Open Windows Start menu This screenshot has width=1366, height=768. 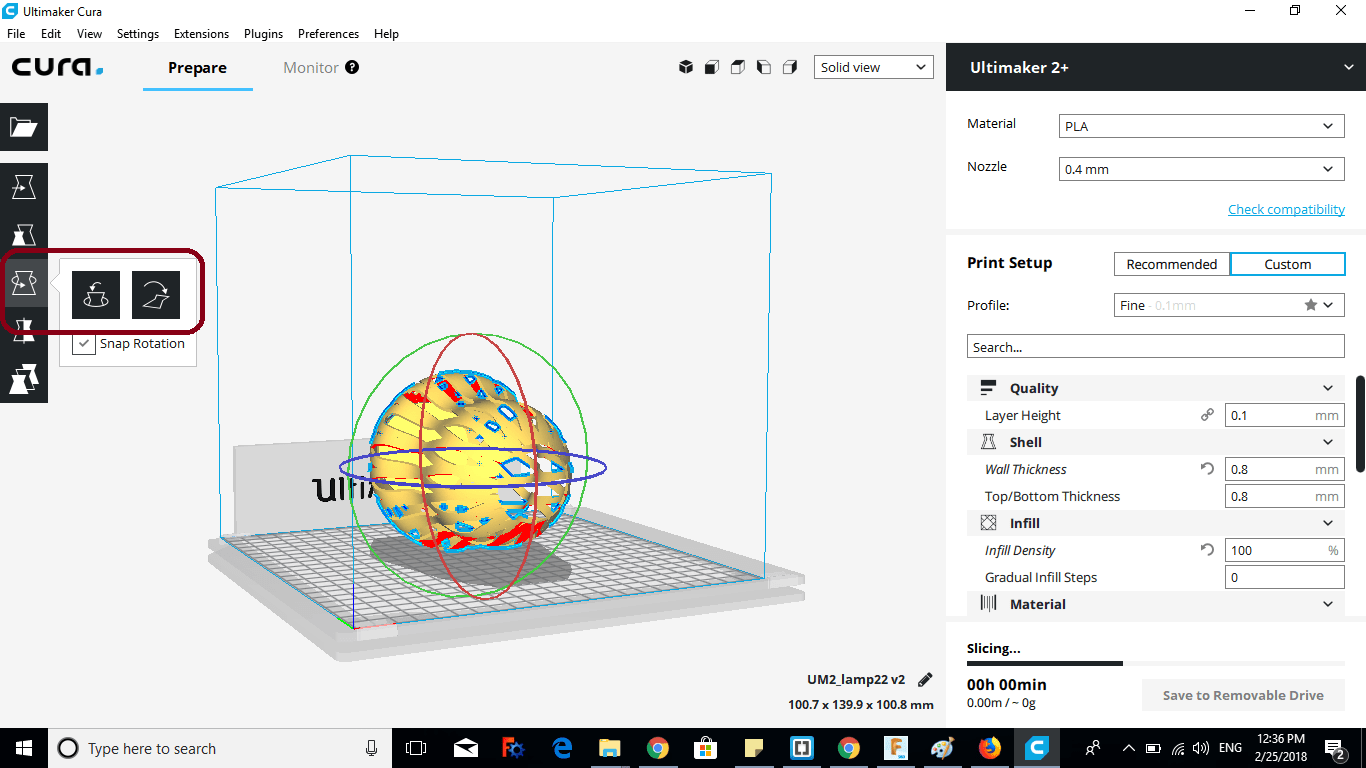(x=24, y=748)
